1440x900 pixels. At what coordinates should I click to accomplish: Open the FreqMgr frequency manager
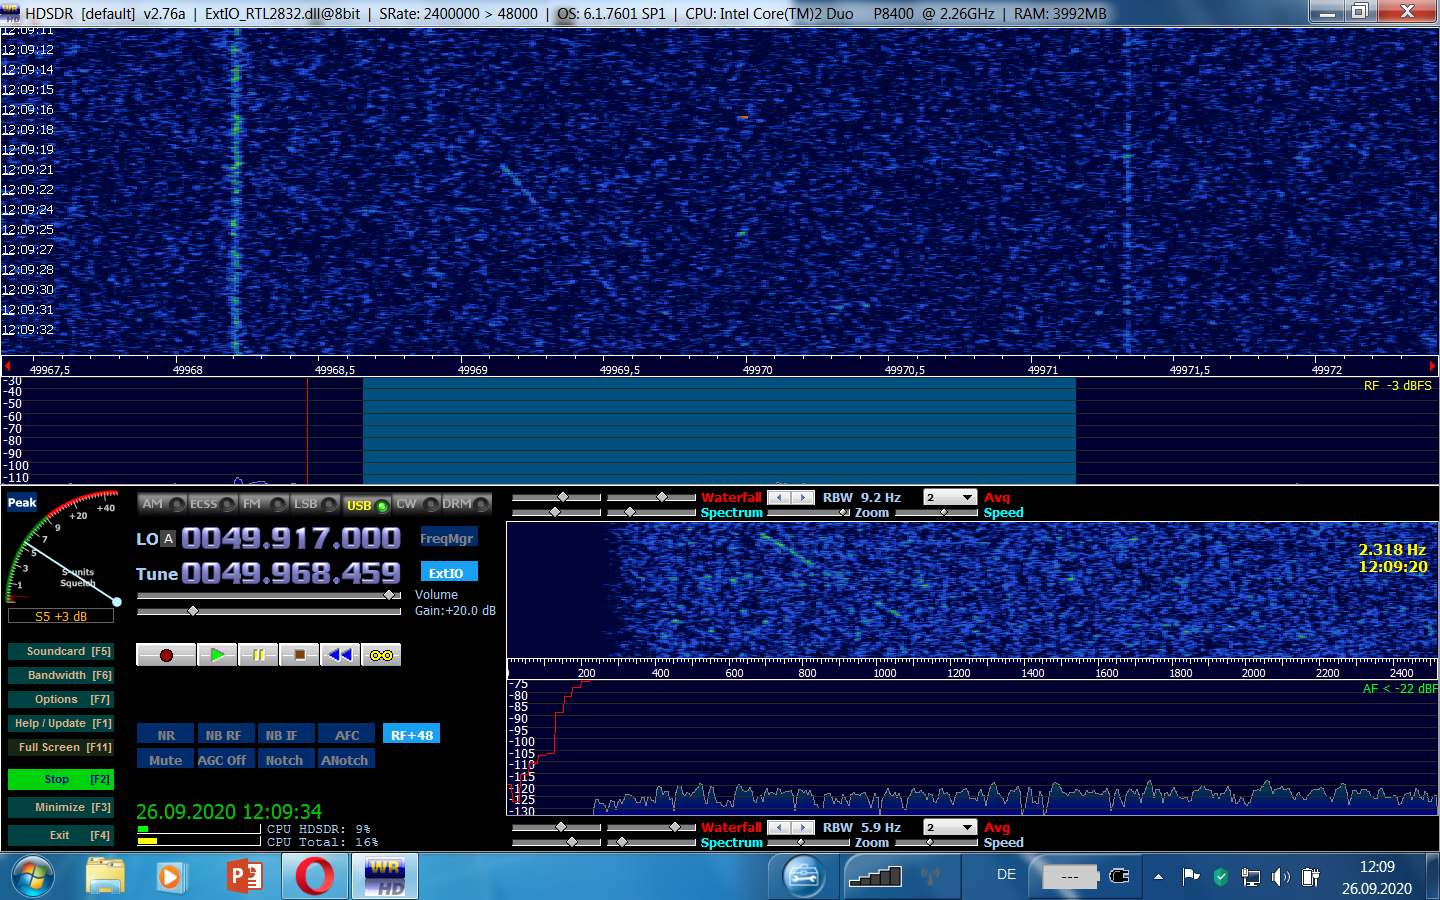click(447, 538)
